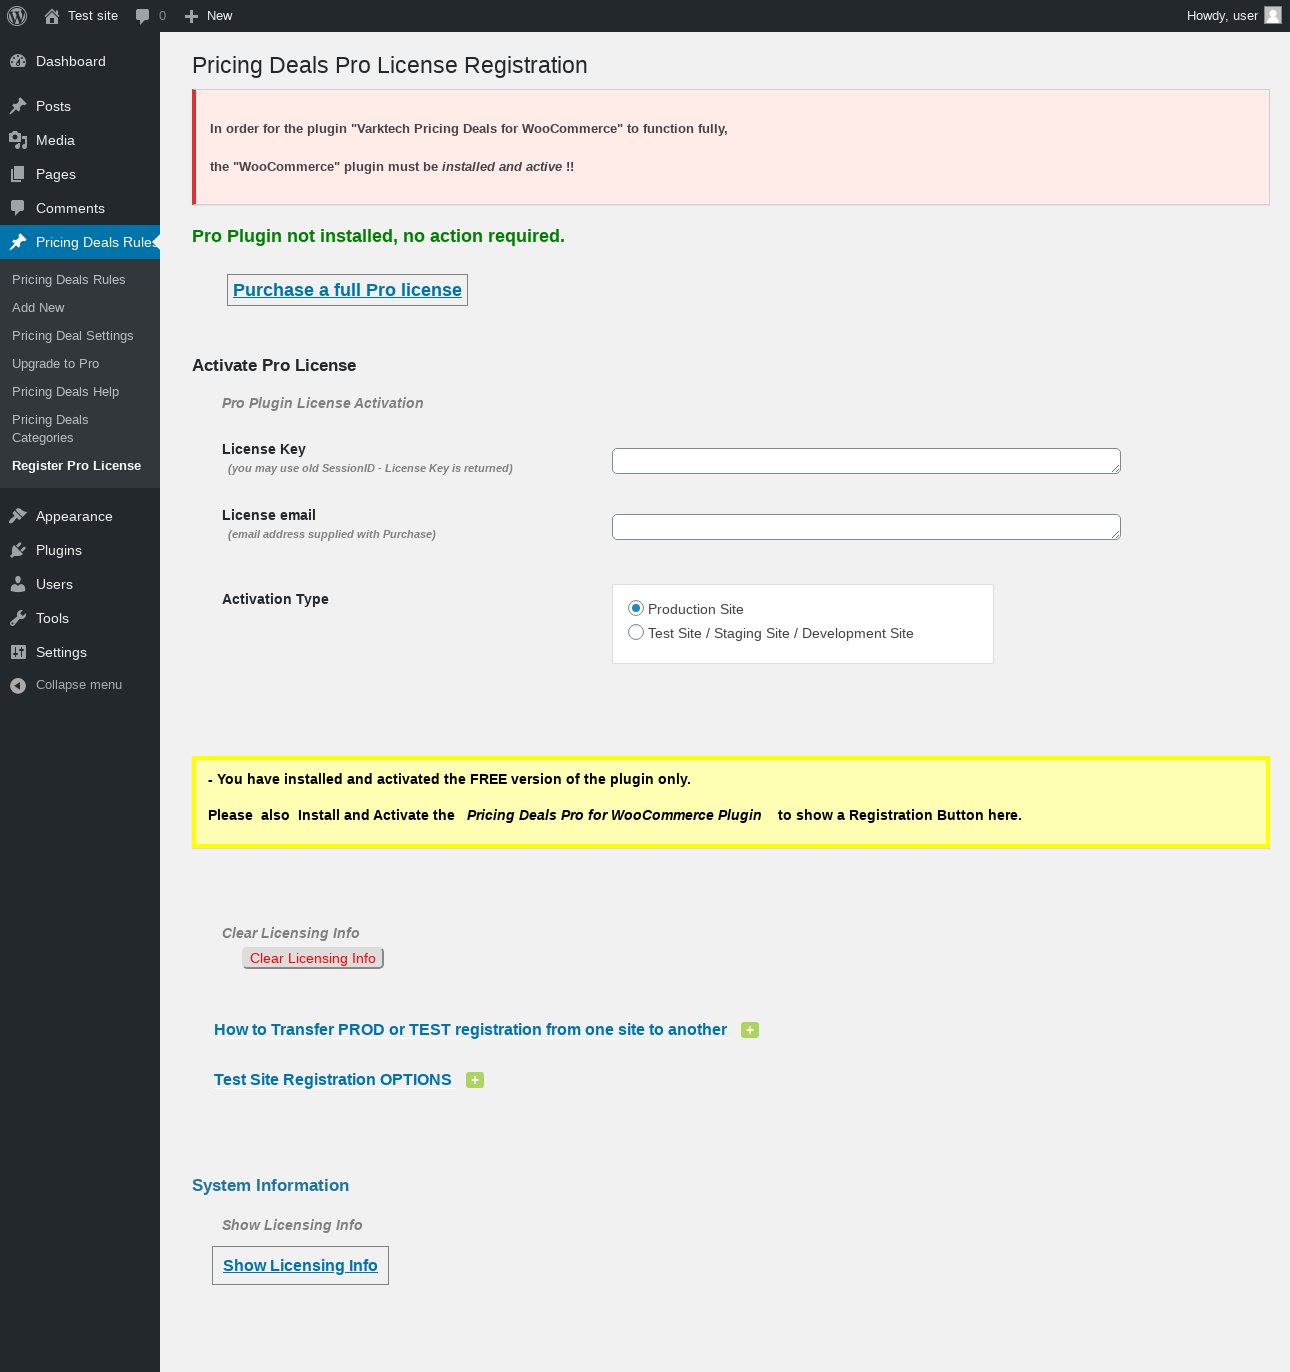
Task: Focus the License email input field
Action: pos(866,527)
